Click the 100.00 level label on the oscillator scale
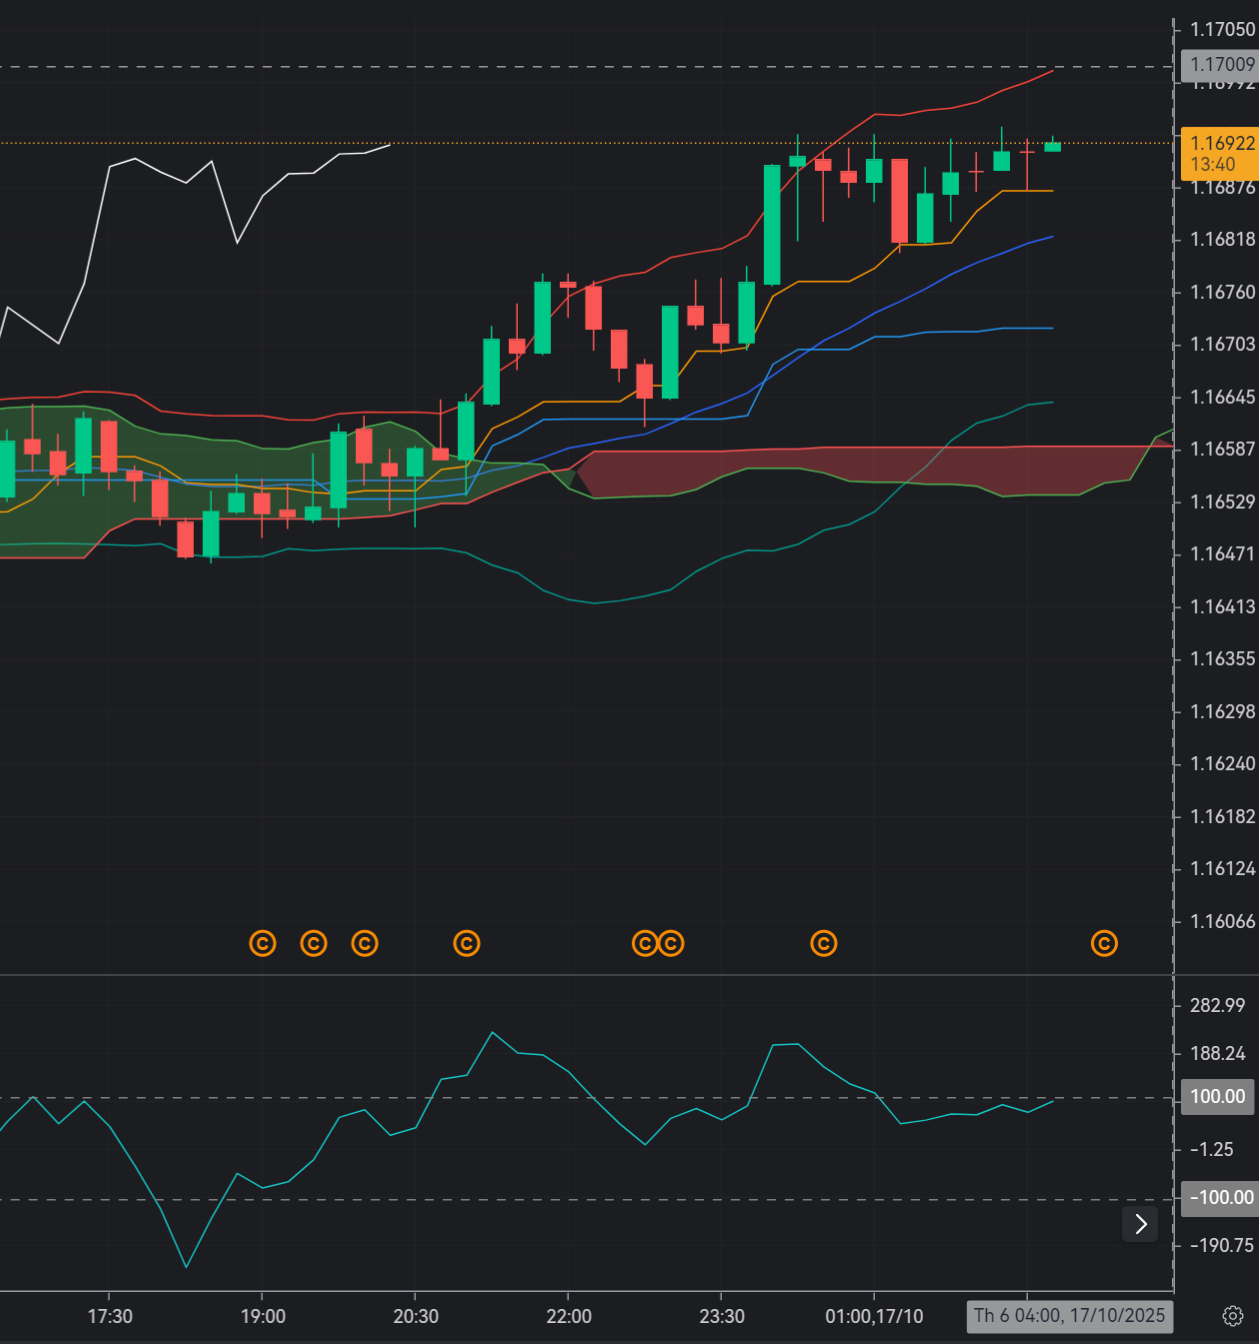This screenshot has width=1259, height=1344. (1217, 1096)
